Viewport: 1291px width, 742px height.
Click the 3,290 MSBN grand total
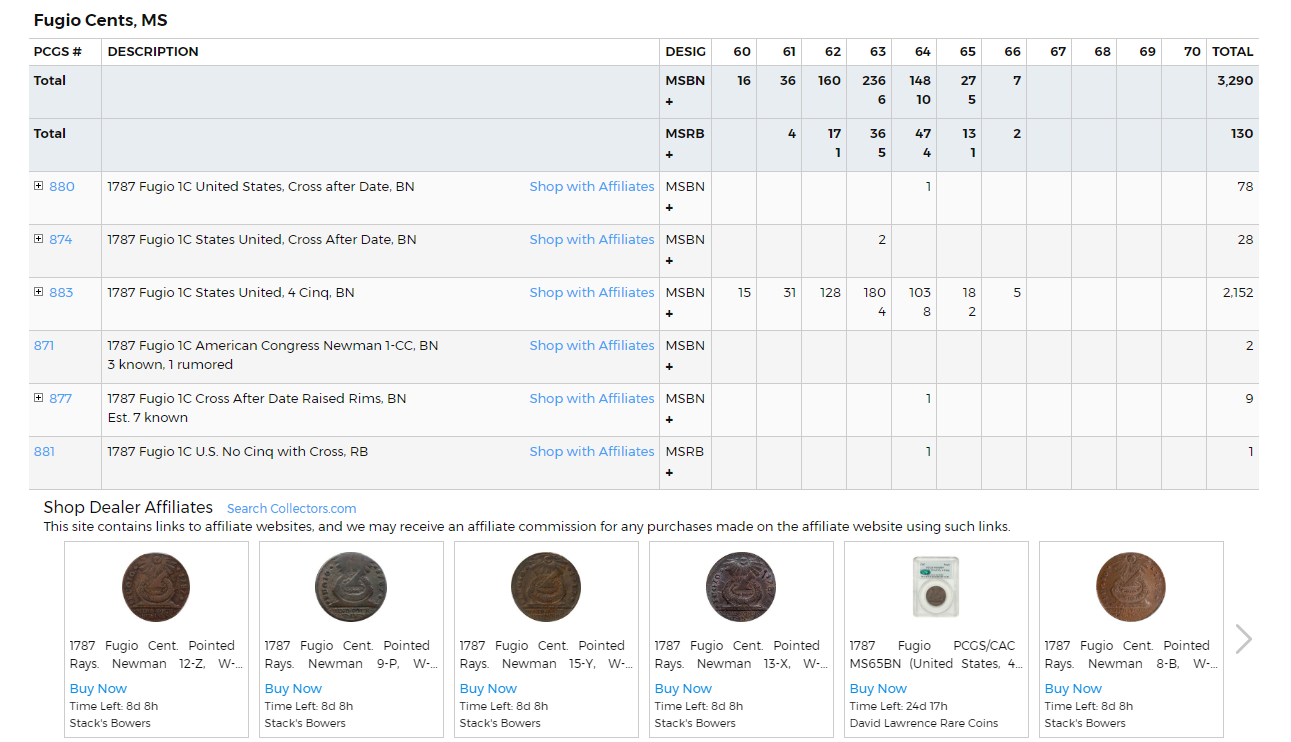click(x=1235, y=81)
